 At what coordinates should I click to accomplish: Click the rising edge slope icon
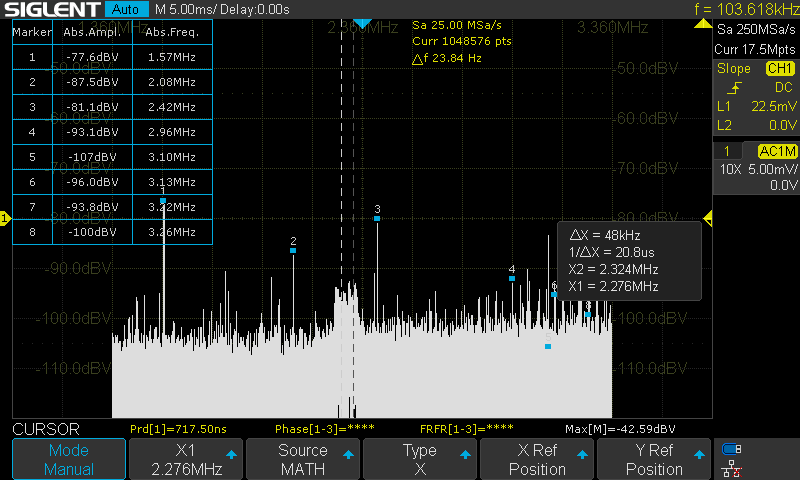734,88
